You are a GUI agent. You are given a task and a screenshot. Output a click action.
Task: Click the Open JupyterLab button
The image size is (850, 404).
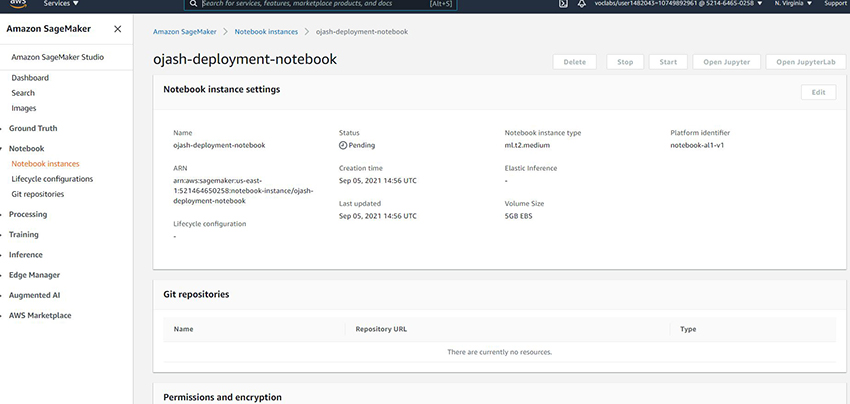click(808, 62)
